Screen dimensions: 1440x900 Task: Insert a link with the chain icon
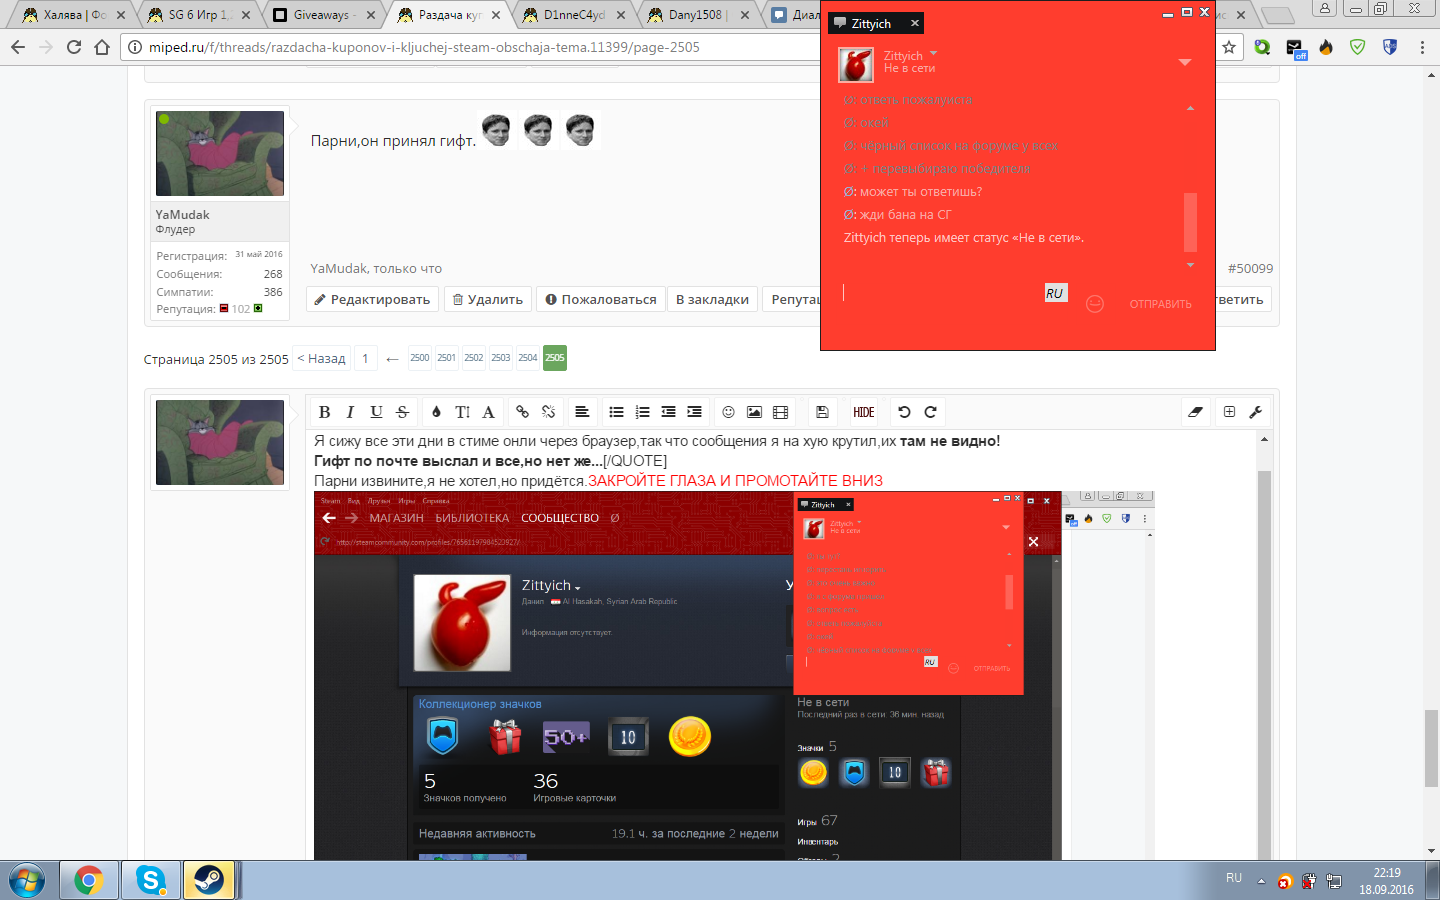(522, 412)
